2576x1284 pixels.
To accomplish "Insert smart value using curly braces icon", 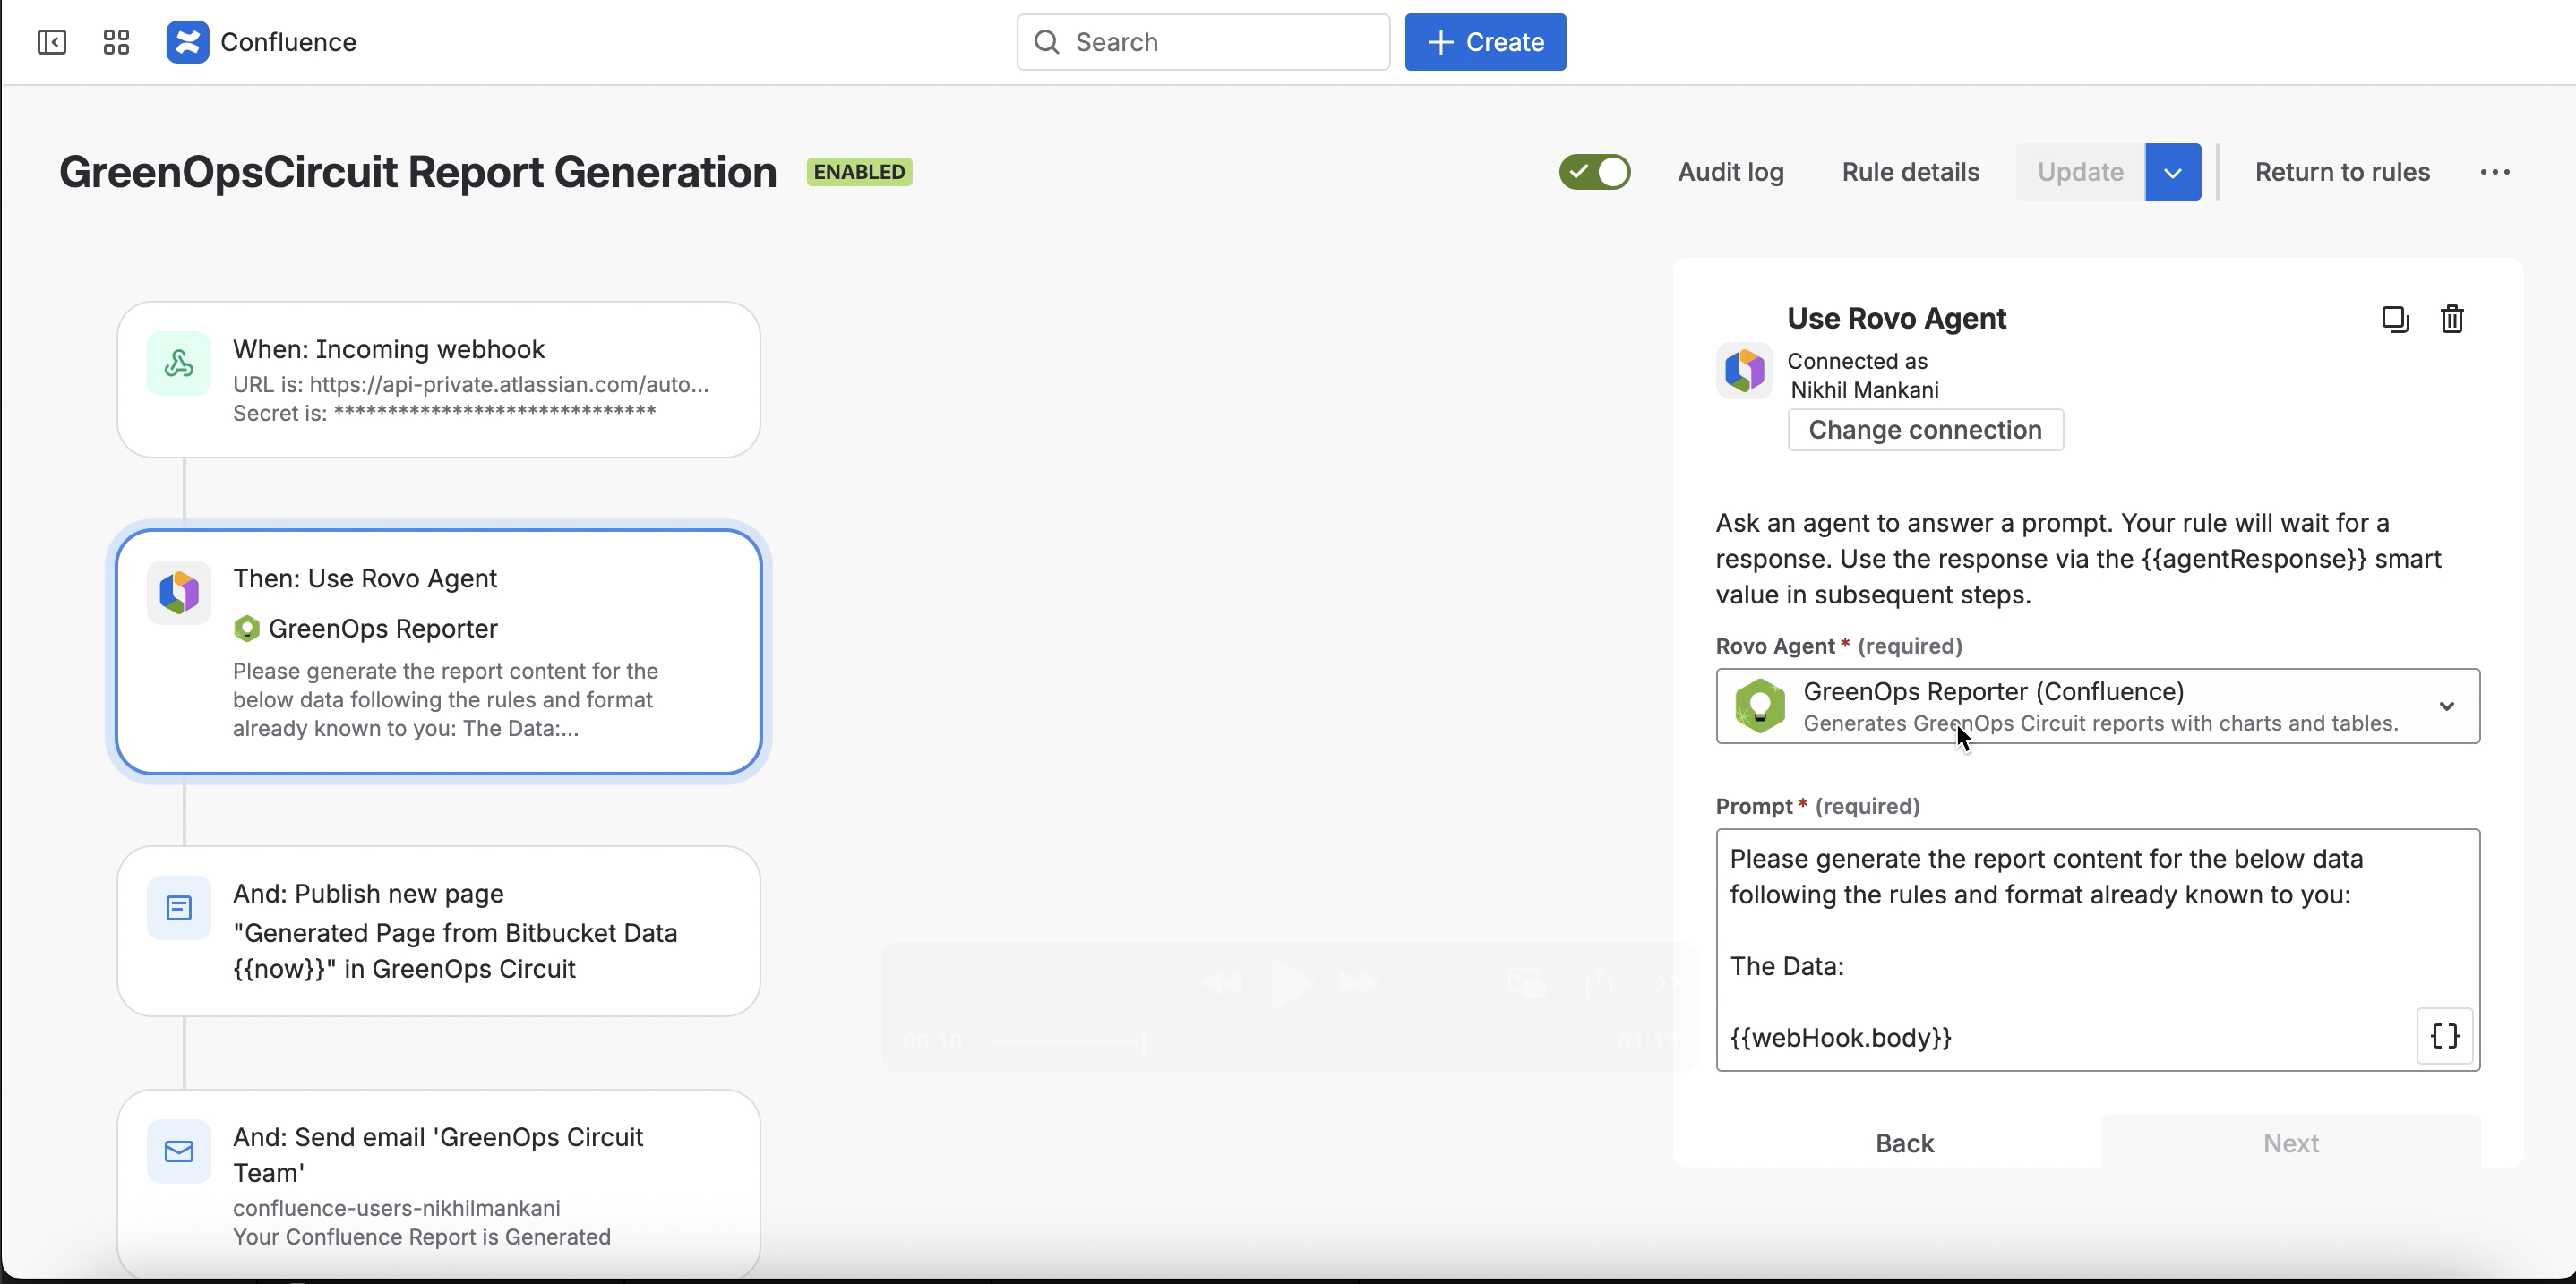I will [x=2444, y=1036].
